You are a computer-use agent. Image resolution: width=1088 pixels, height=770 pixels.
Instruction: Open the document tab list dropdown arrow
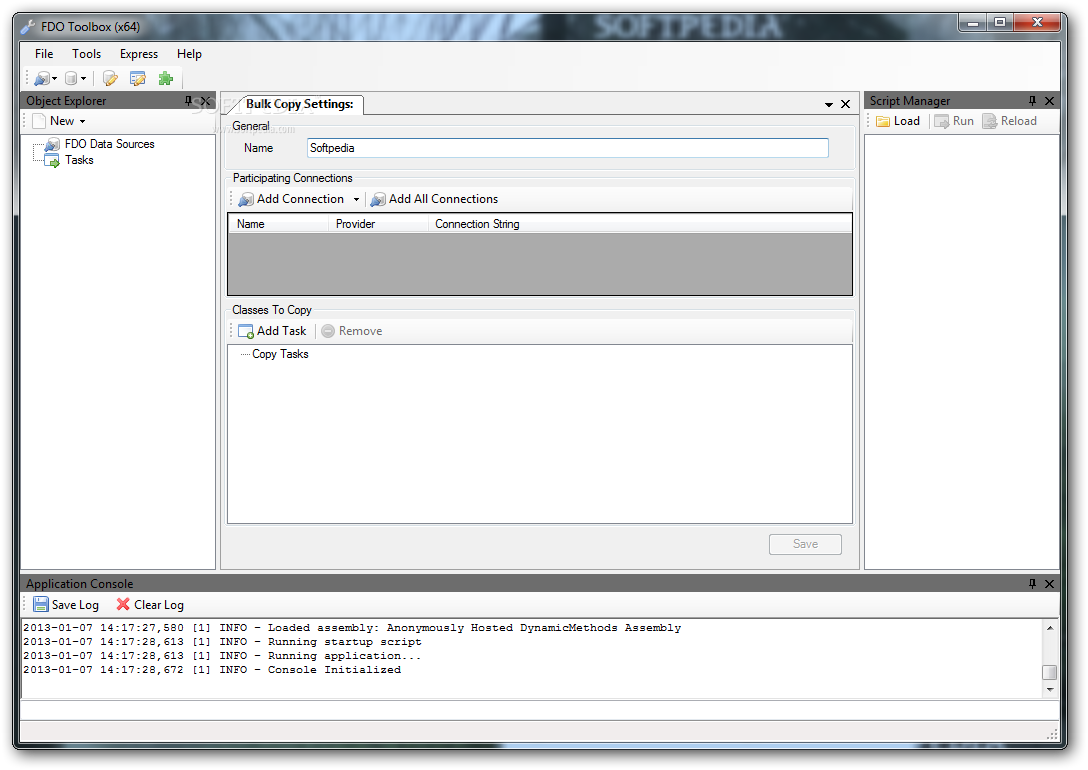pyautogui.click(x=828, y=105)
